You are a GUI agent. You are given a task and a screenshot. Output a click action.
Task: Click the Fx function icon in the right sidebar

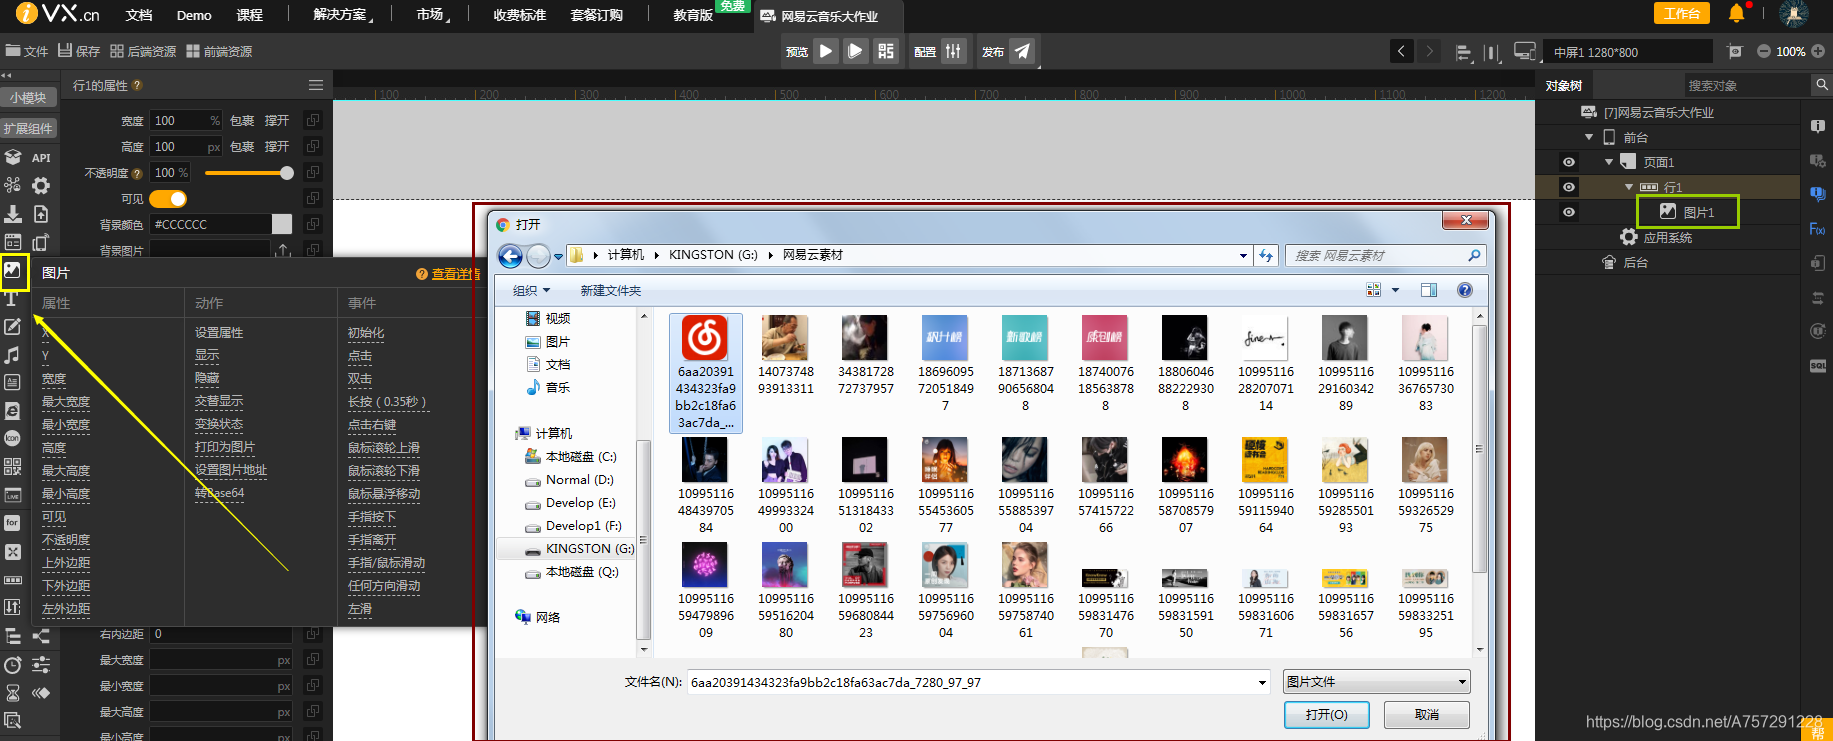(1818, 229)
